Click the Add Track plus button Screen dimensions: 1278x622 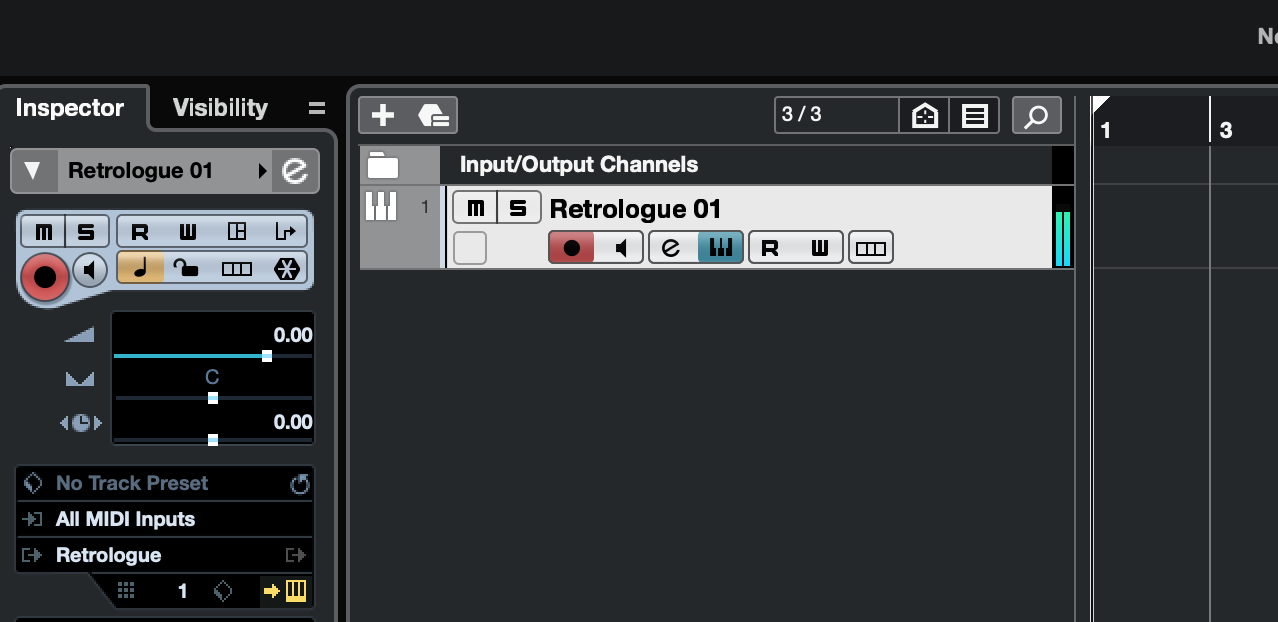[x=383, y=116]
